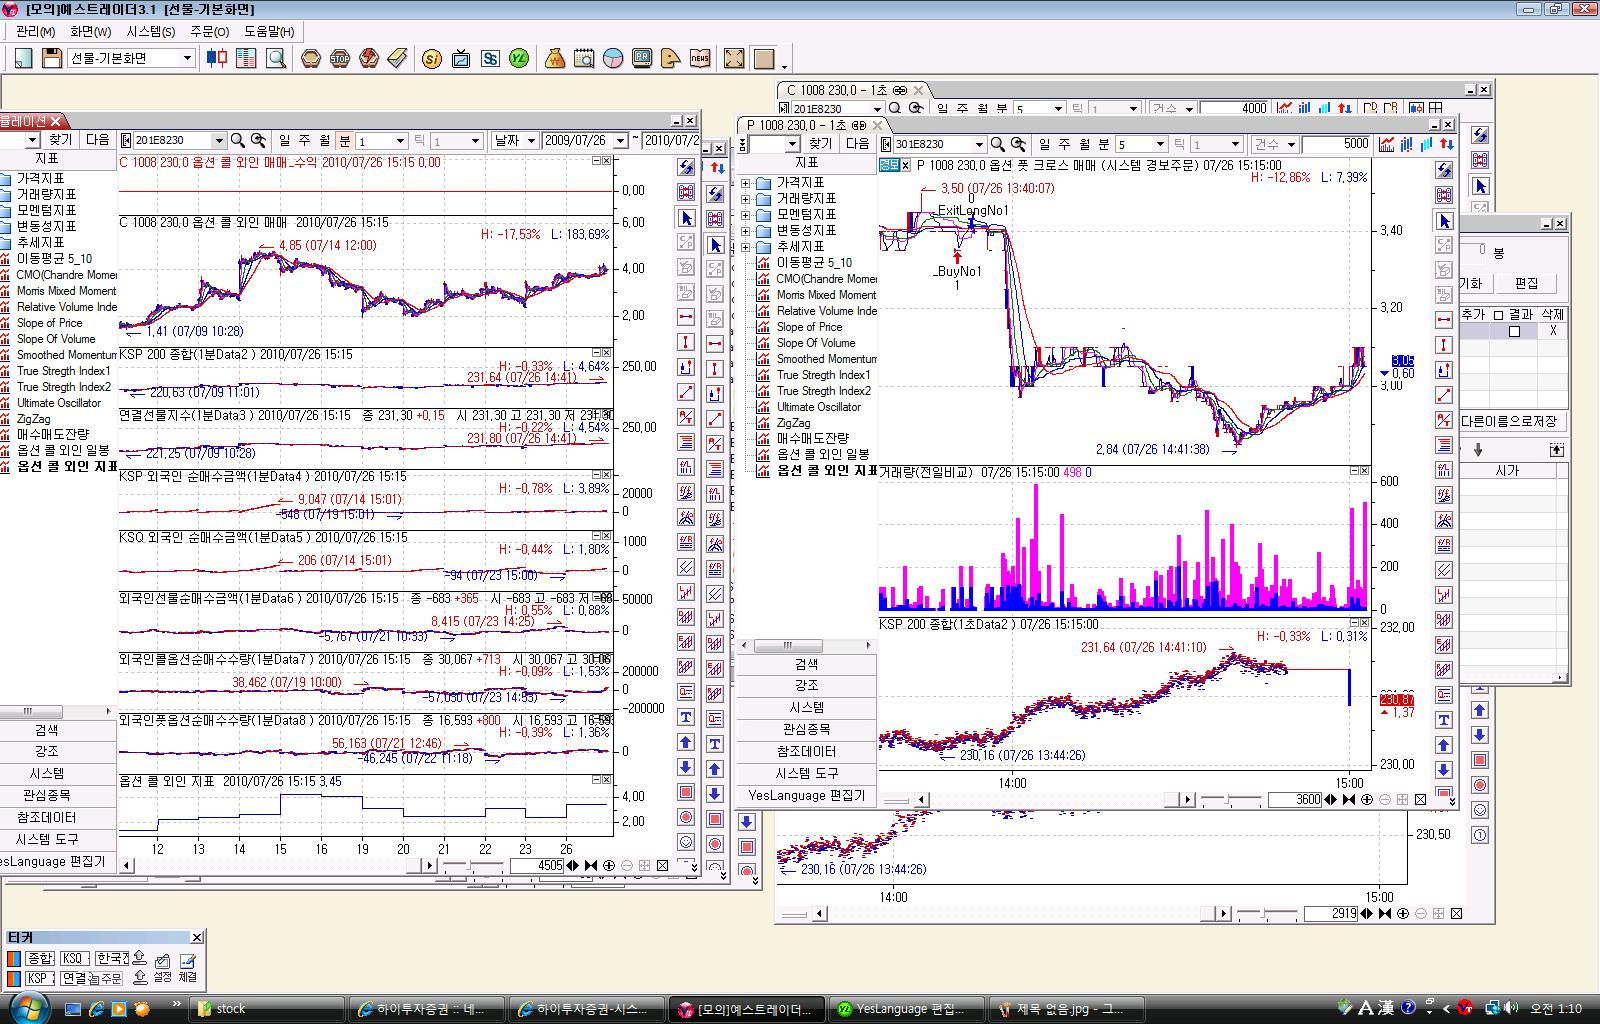Open the 관리(M) menu
This screenshot has width=1600, height=1024.
point(34,31)
